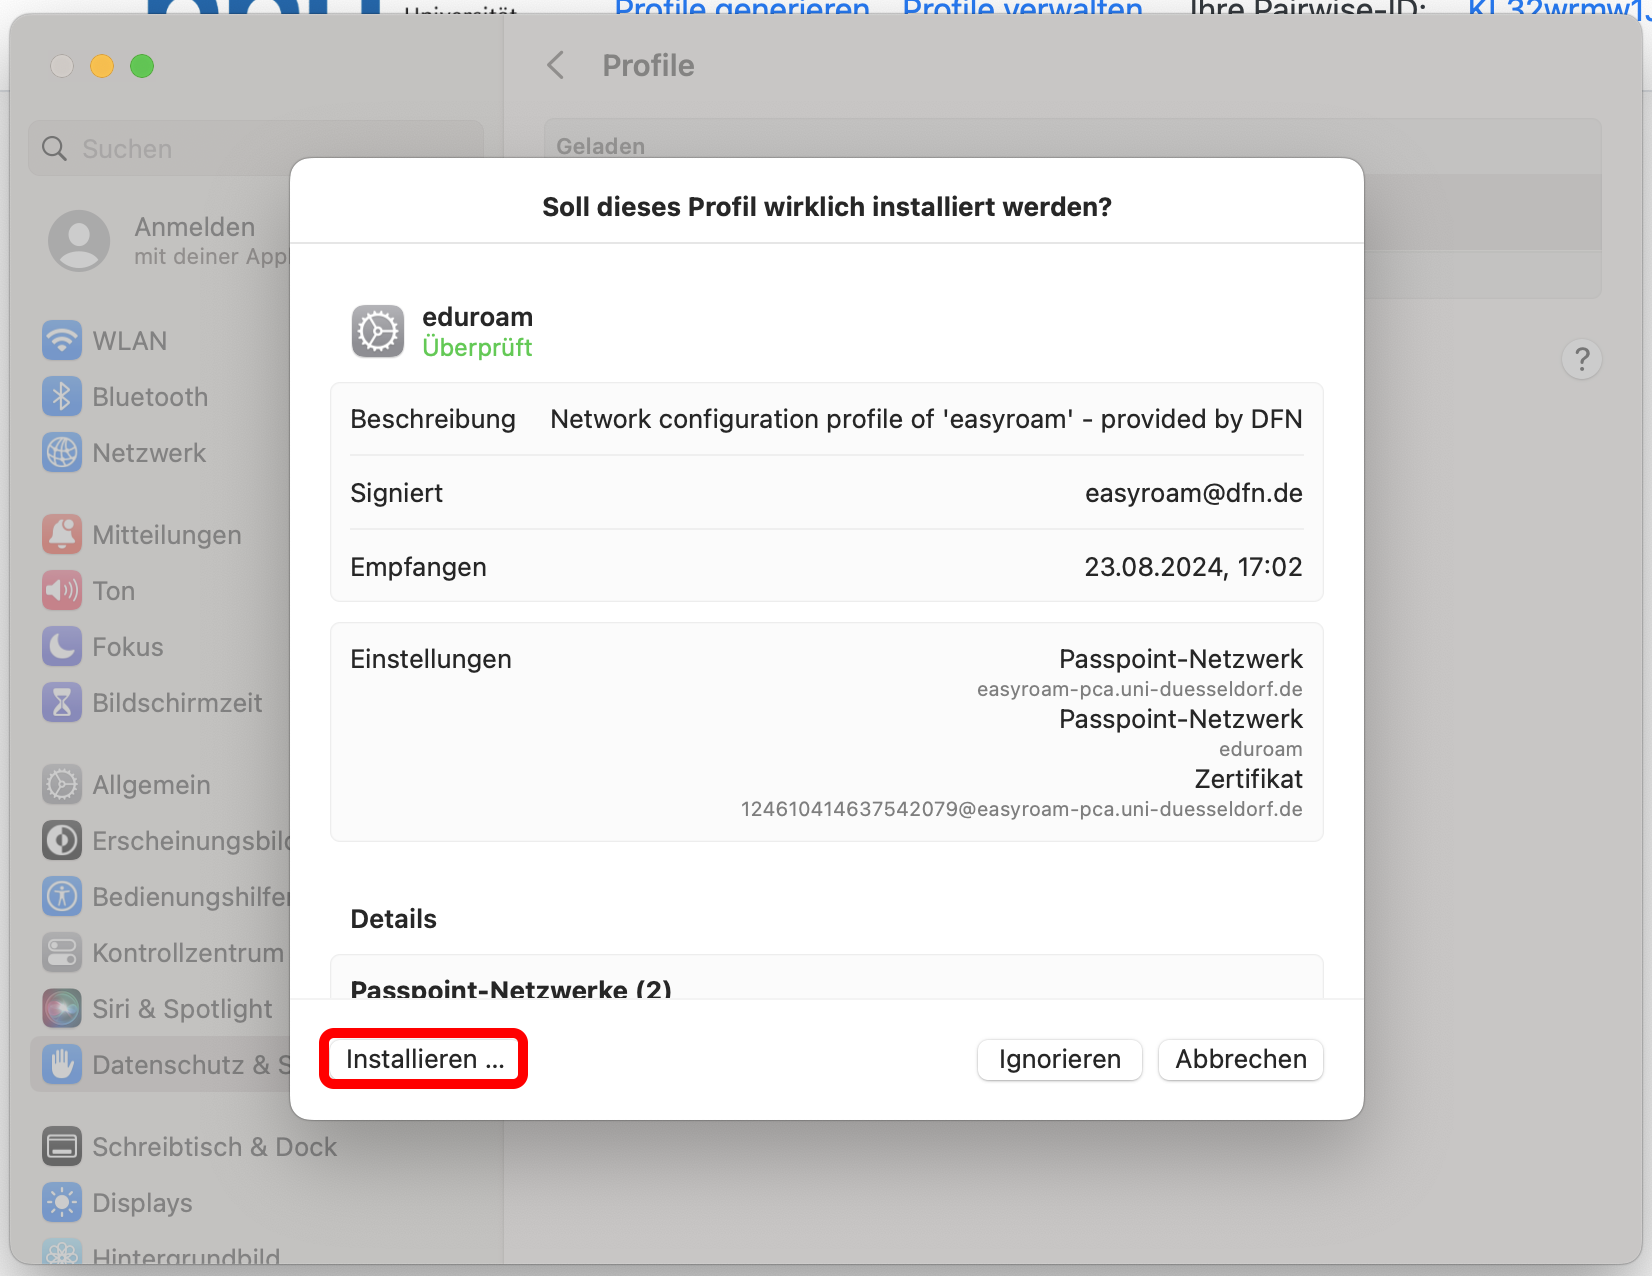1652x1276 pixels.
Task: Click the green zoom window button
Action: 142,66
